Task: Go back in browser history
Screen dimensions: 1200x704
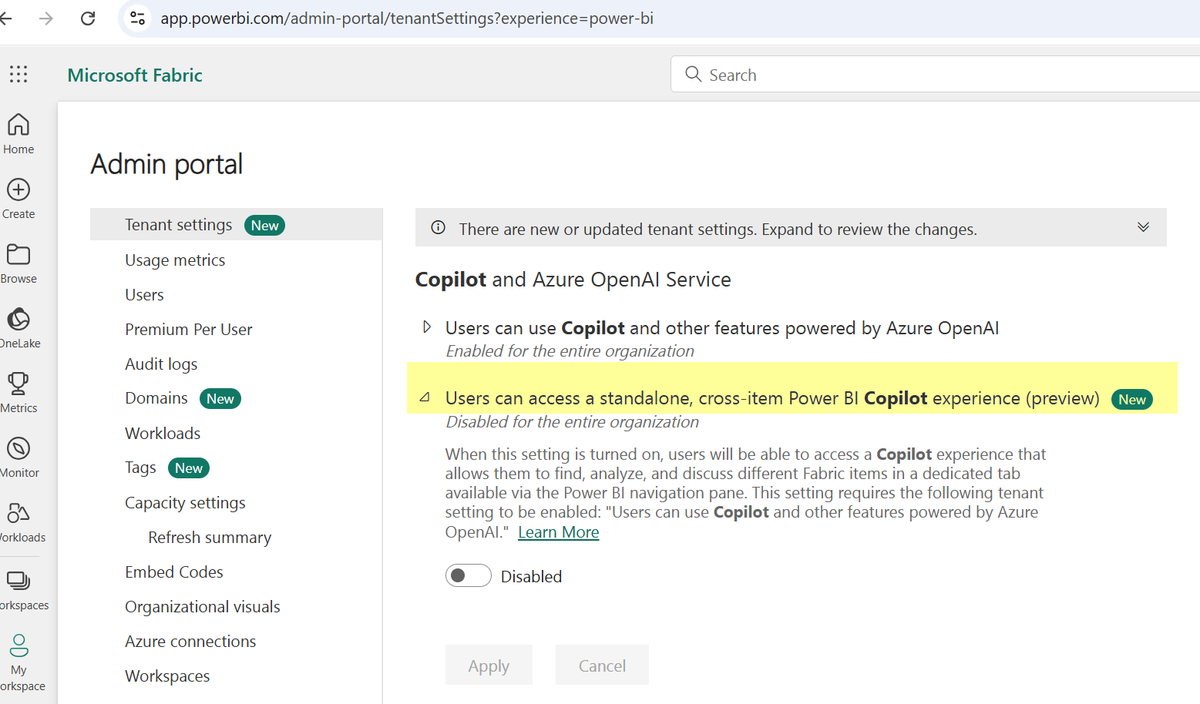Action: point(6,18)
